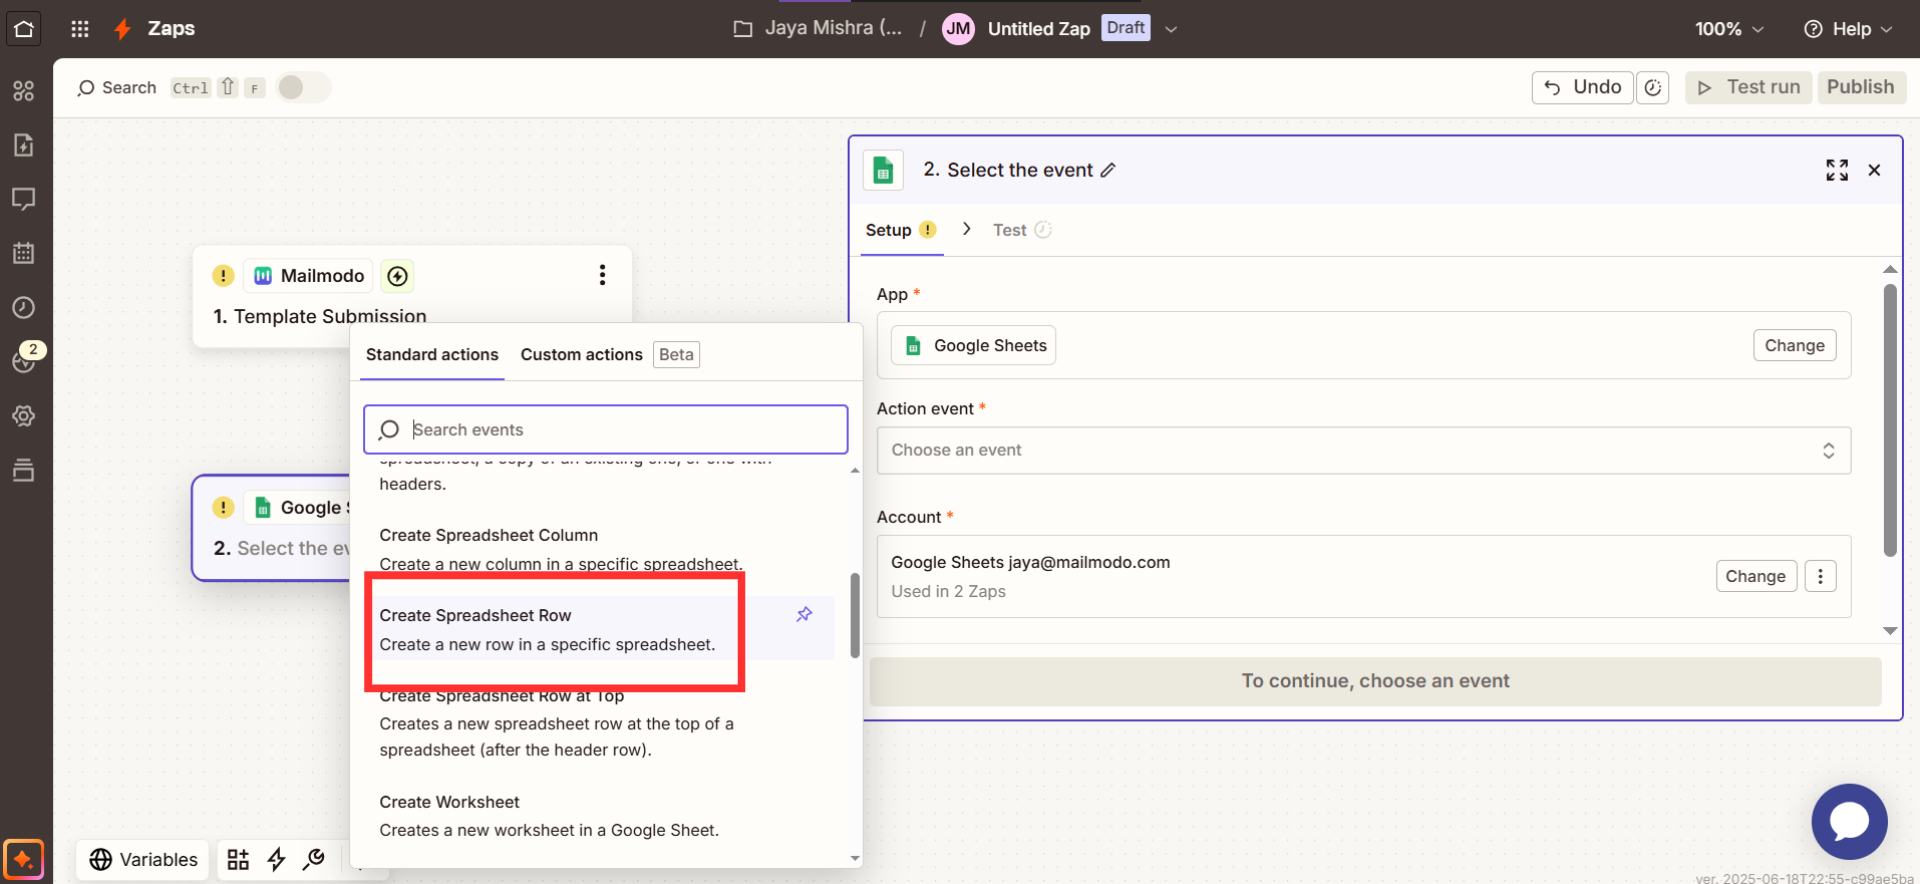Image resolution: width=1920 pixels, height=884 pixels.
Task: Open the Zapier home icon
Action: point(24,29)
